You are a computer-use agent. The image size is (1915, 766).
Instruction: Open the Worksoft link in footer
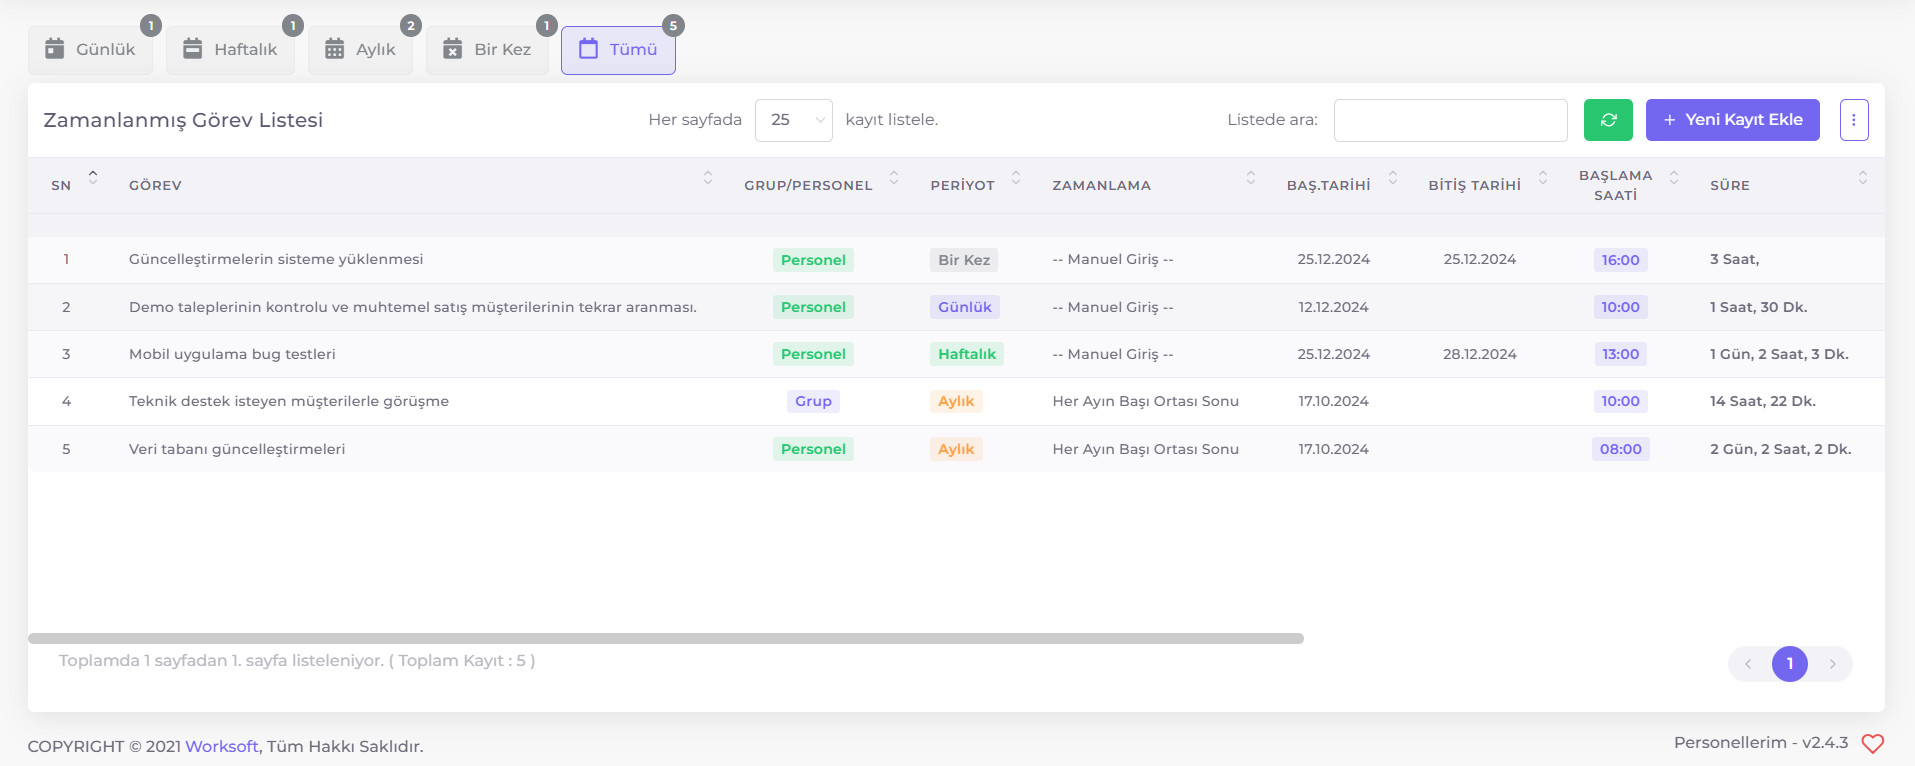tap(222, 746)
